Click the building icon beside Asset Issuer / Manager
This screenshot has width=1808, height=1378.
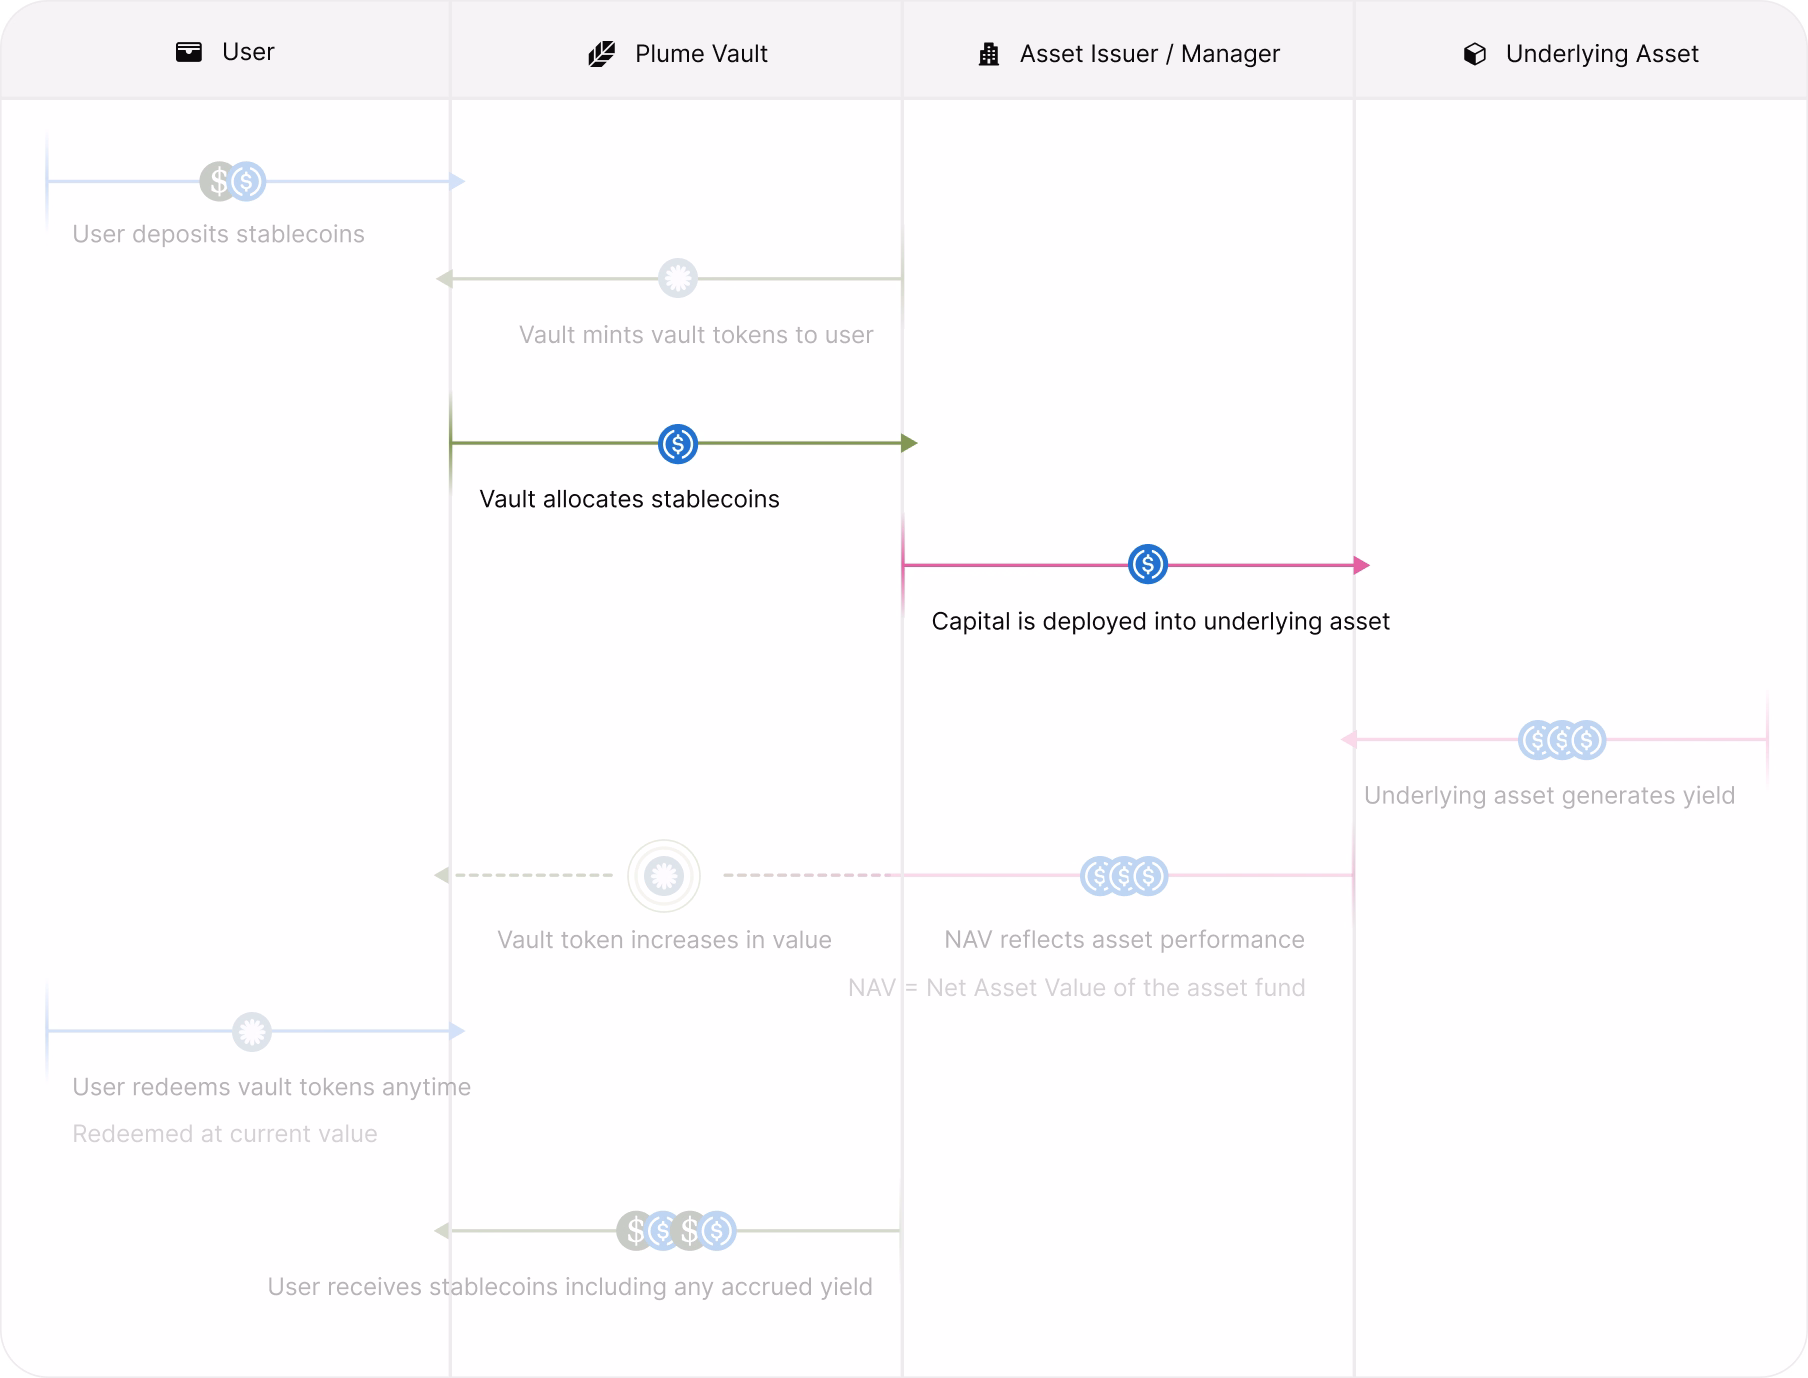click(989, 54)
